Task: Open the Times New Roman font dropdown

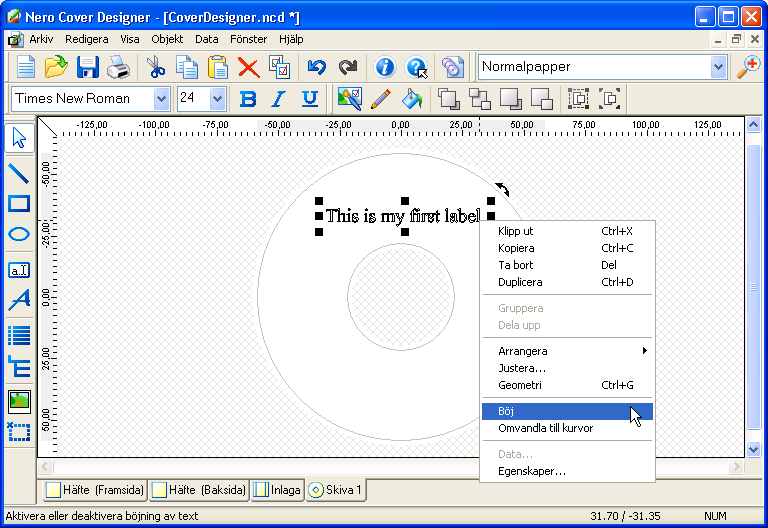Action: tap(161, 99)
